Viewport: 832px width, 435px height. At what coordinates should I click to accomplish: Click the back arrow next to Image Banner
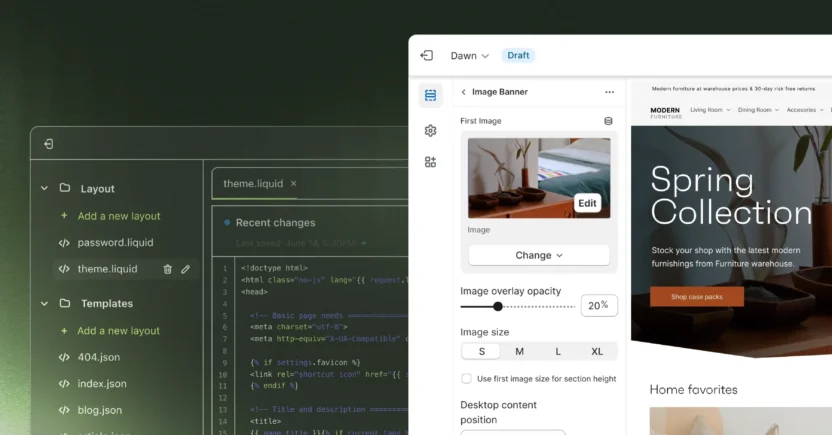pyautogui.click(x=463, y=92)
